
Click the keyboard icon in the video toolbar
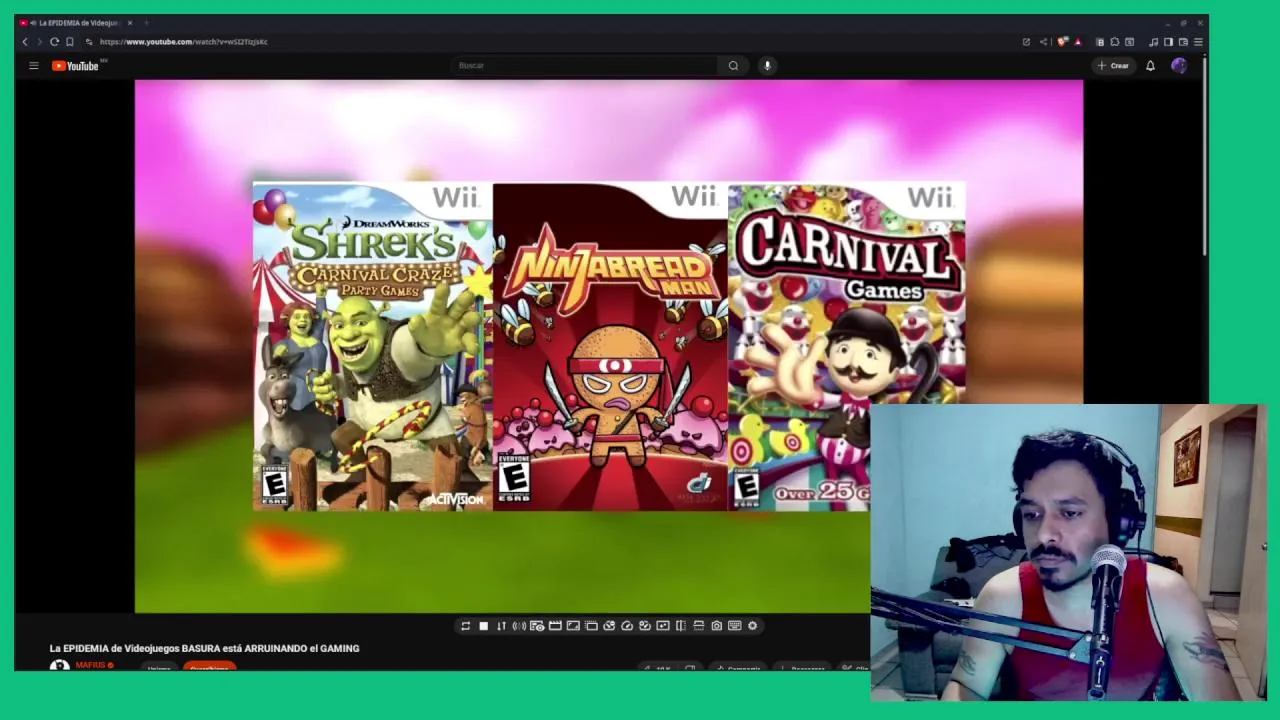click(735, 626)
